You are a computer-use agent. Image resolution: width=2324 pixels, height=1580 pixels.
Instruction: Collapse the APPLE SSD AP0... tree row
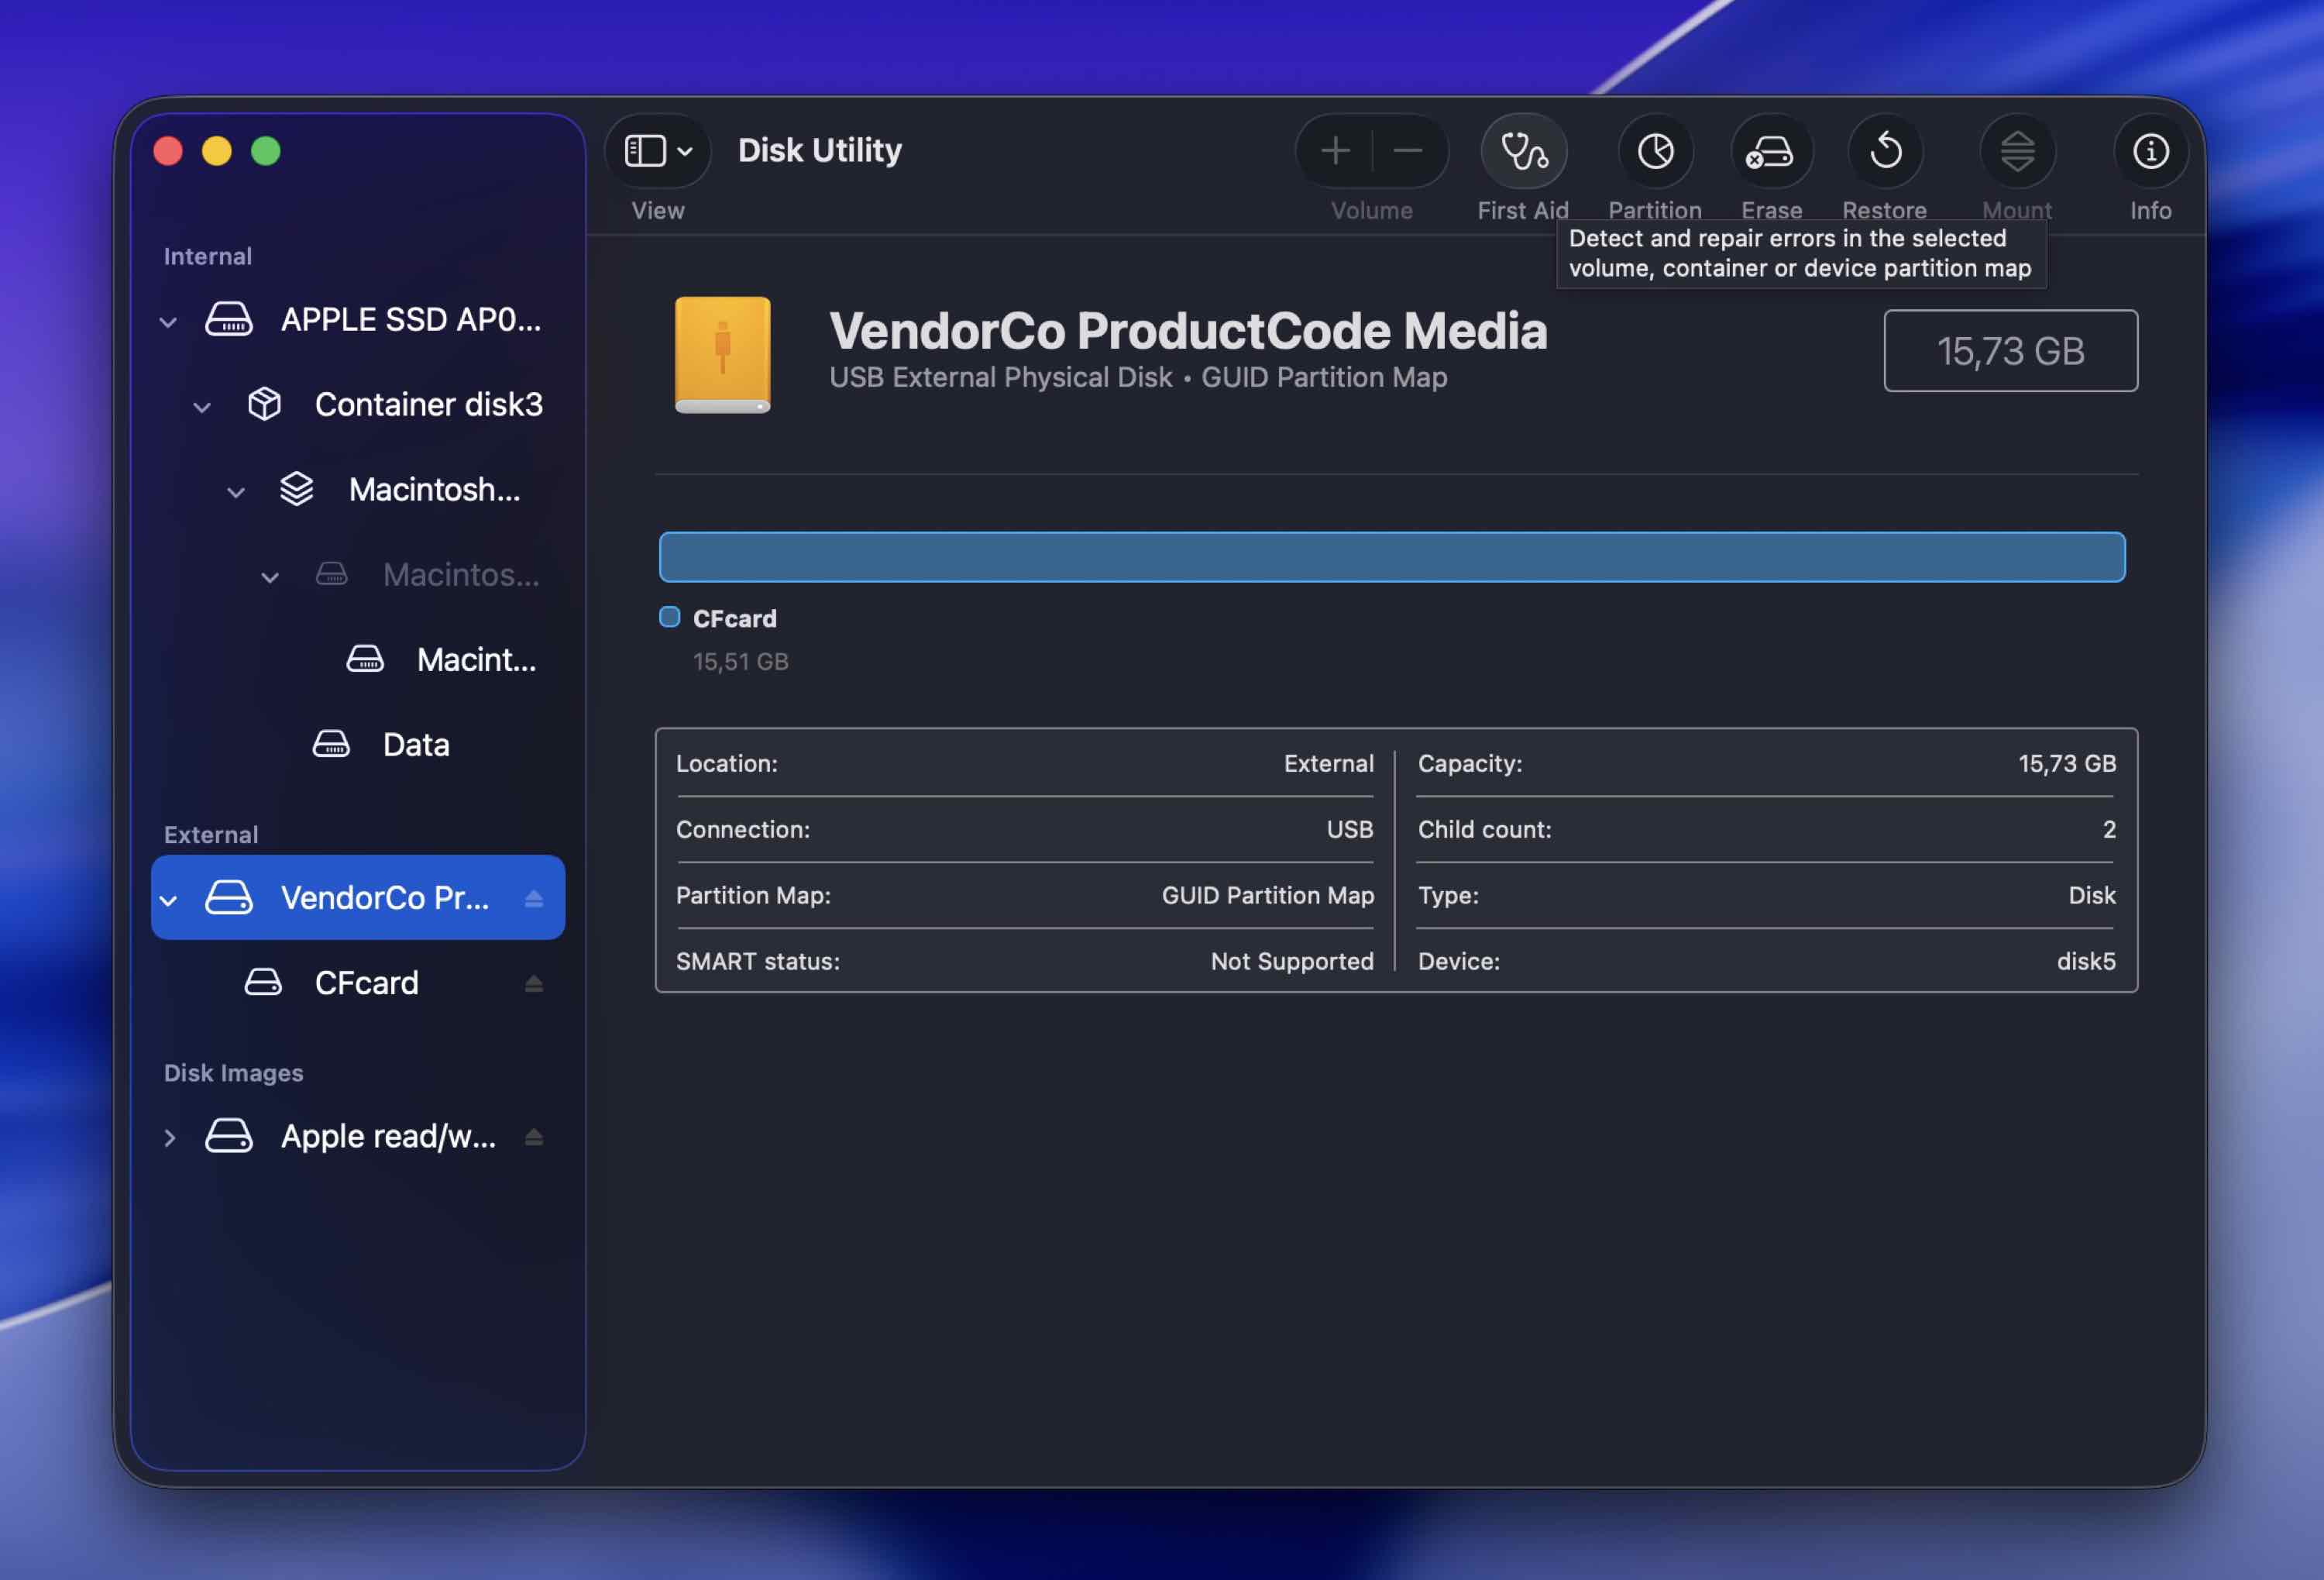pos(168,322)
